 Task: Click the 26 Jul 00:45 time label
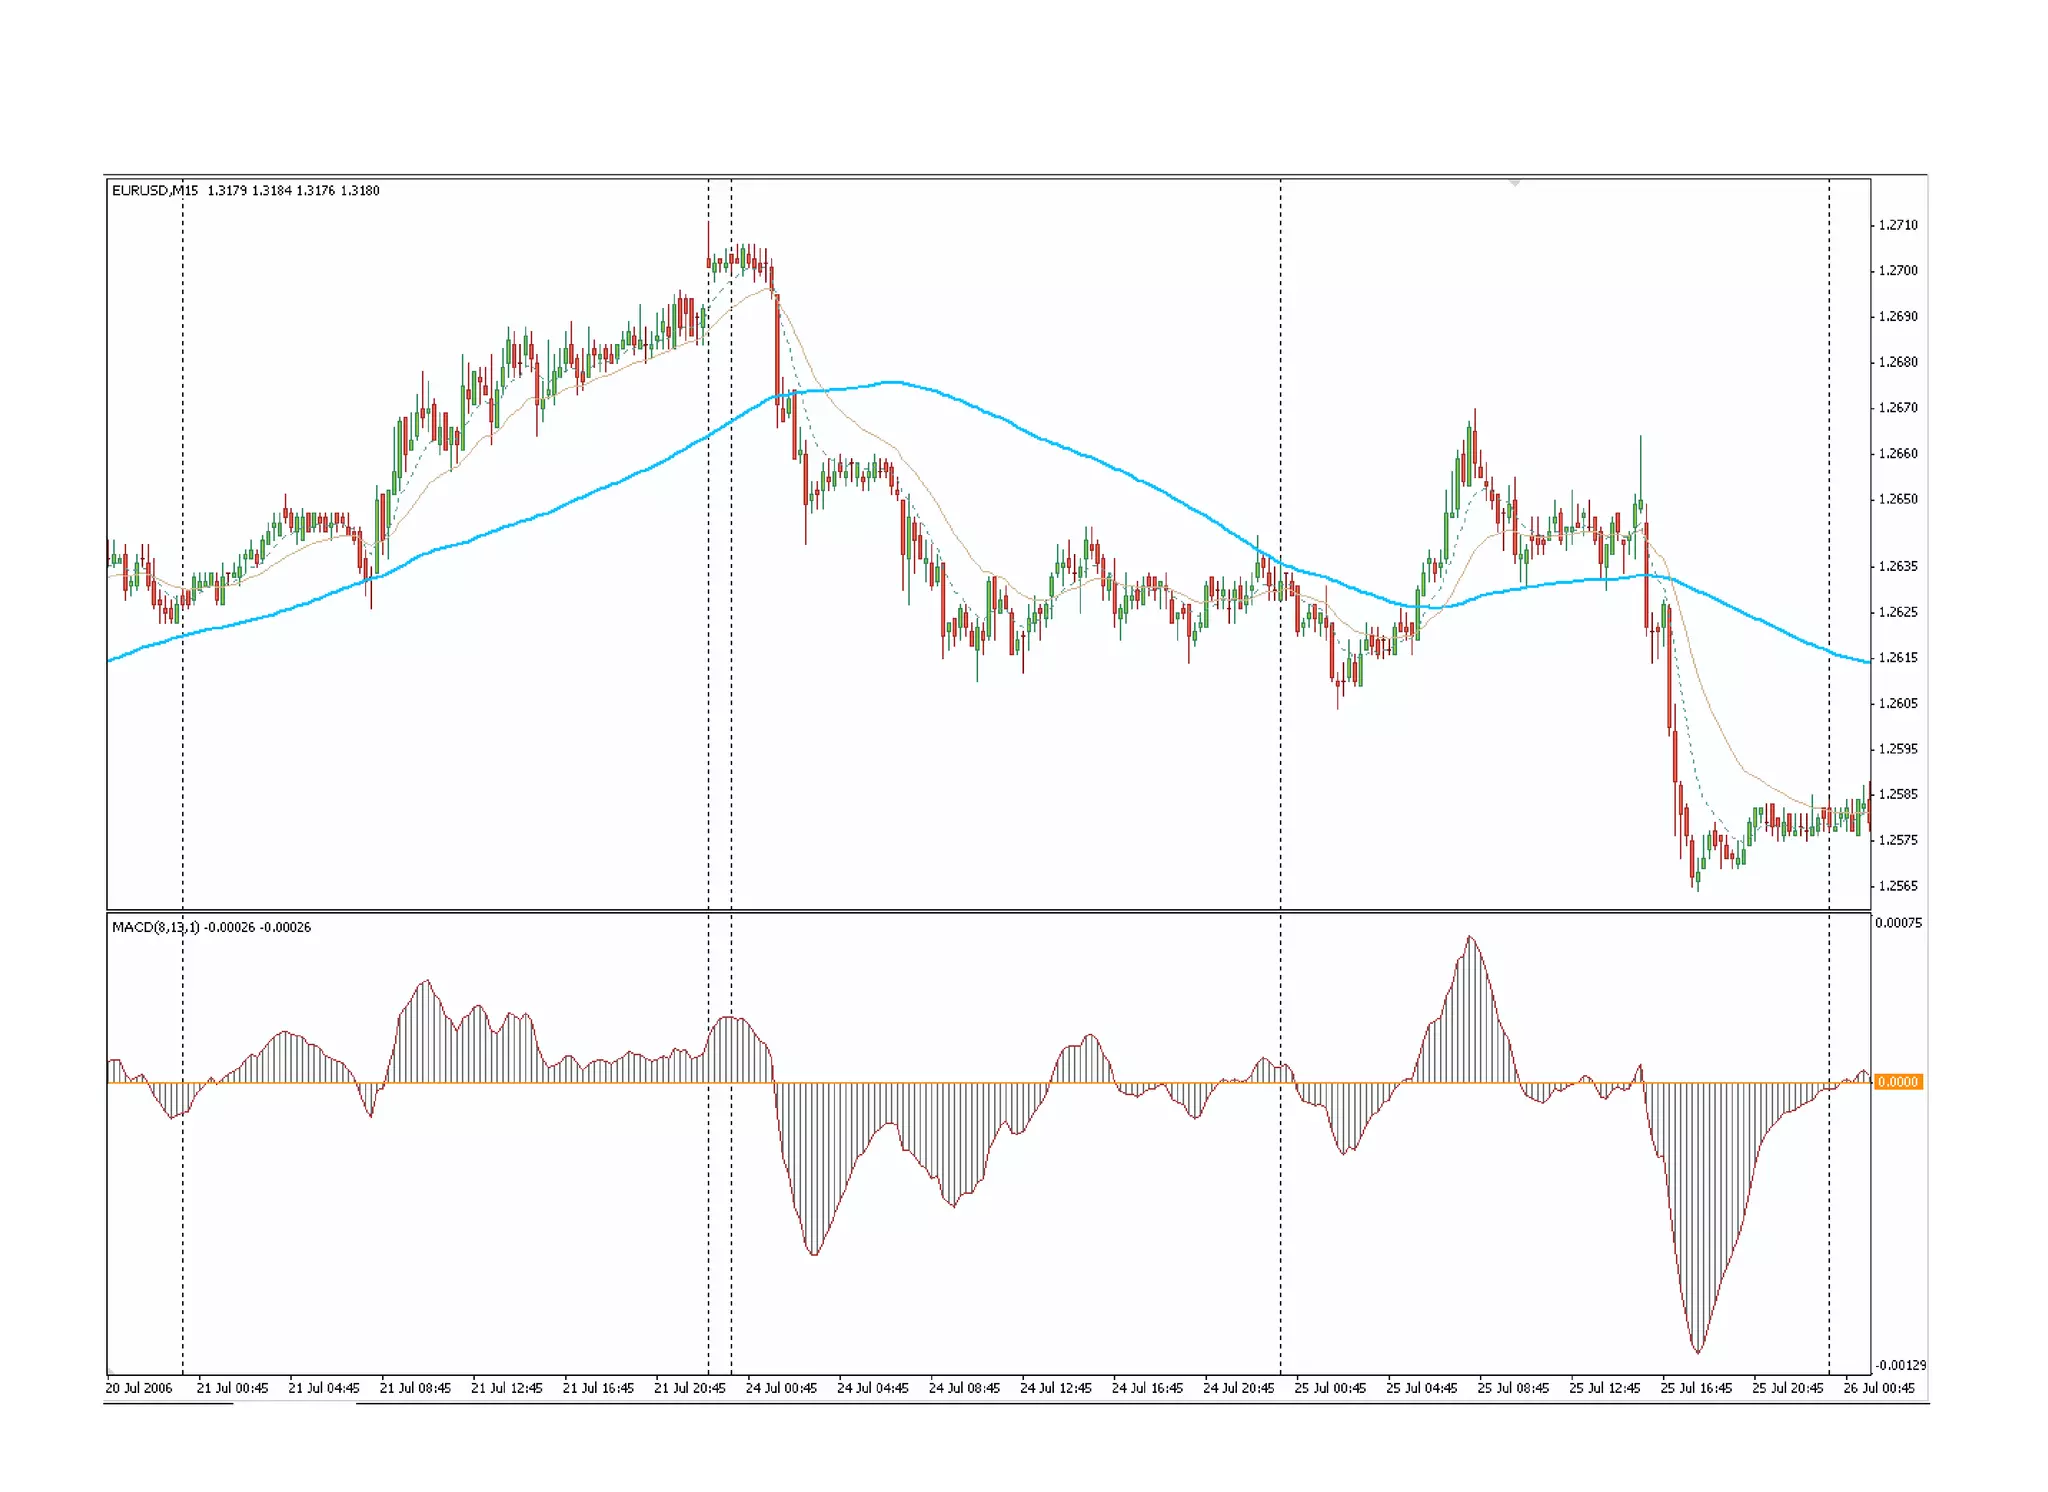pos(1878,1388)
